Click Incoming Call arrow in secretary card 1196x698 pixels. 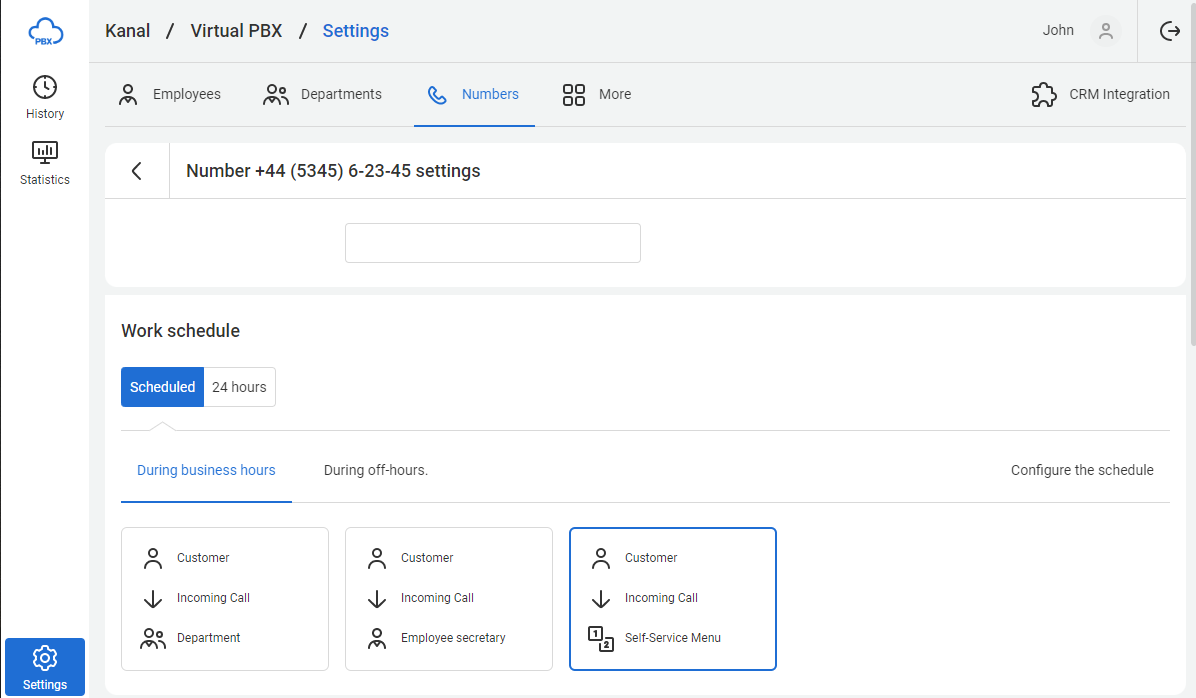[377, 598]
